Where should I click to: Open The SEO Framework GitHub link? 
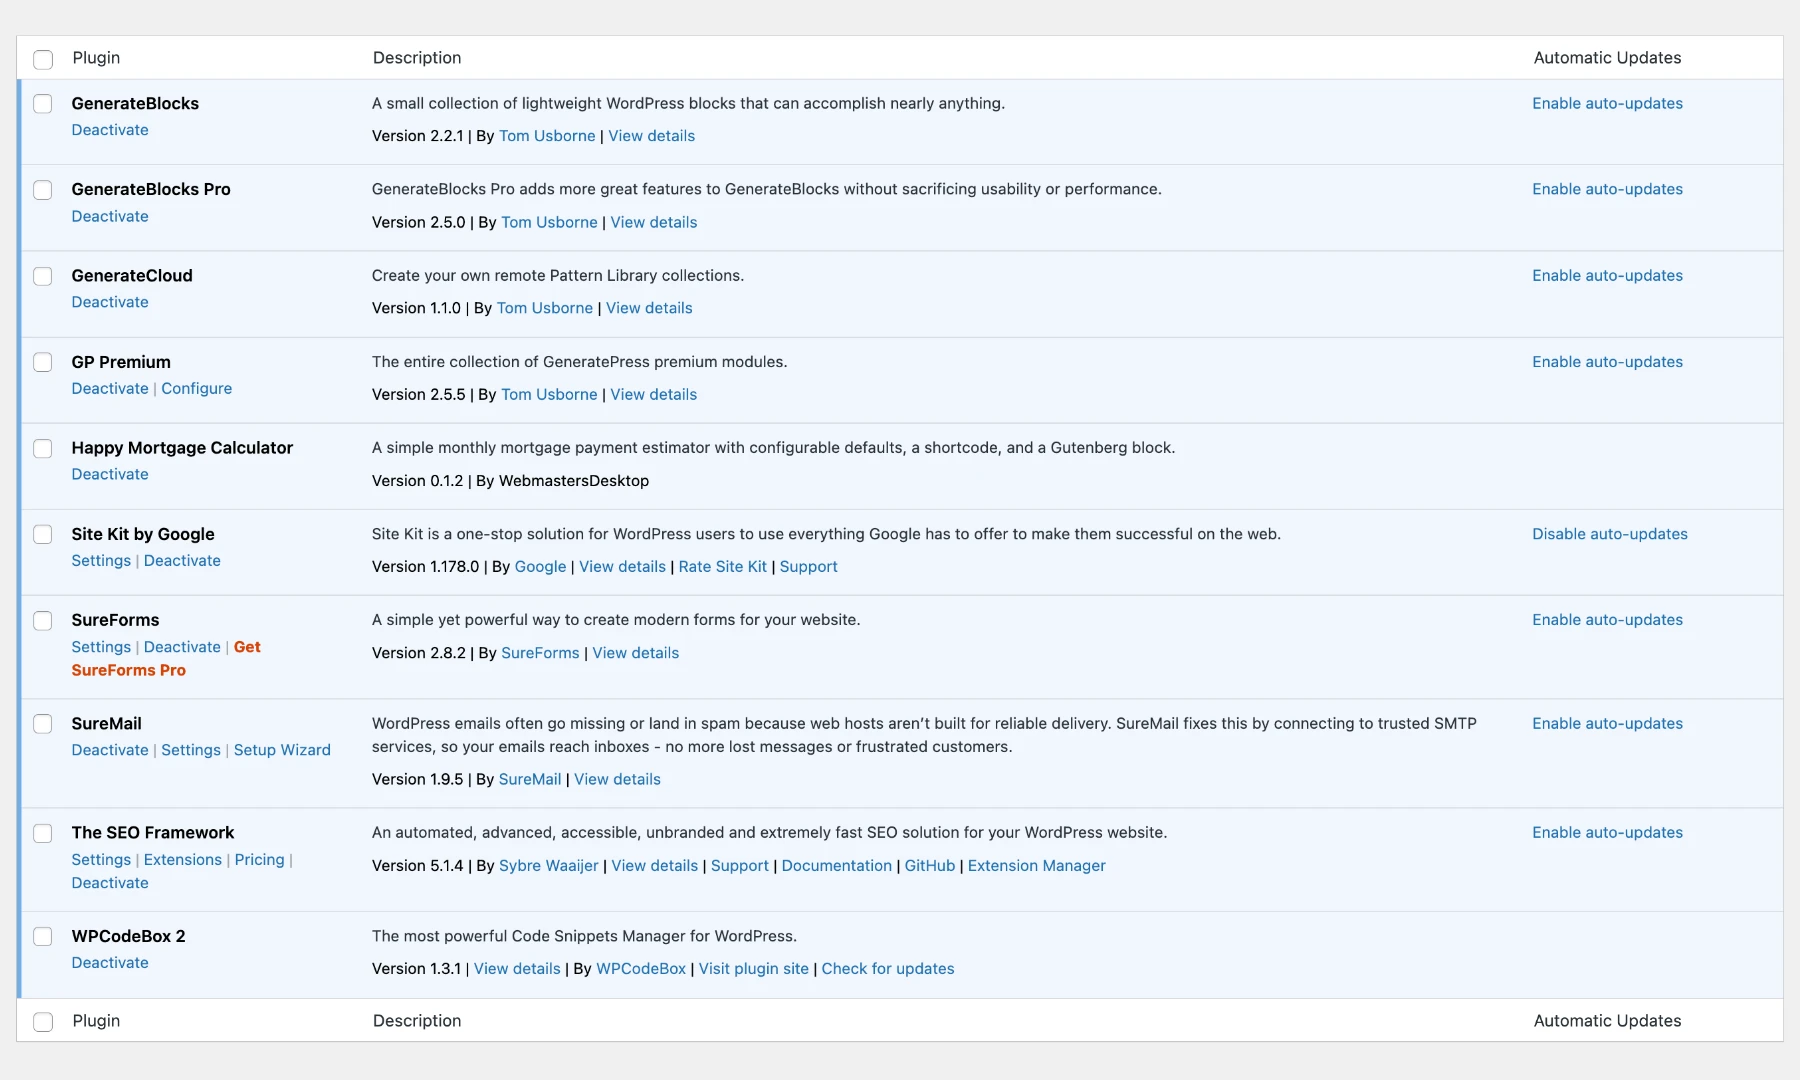pyautogui.click(x=930, y=866)
